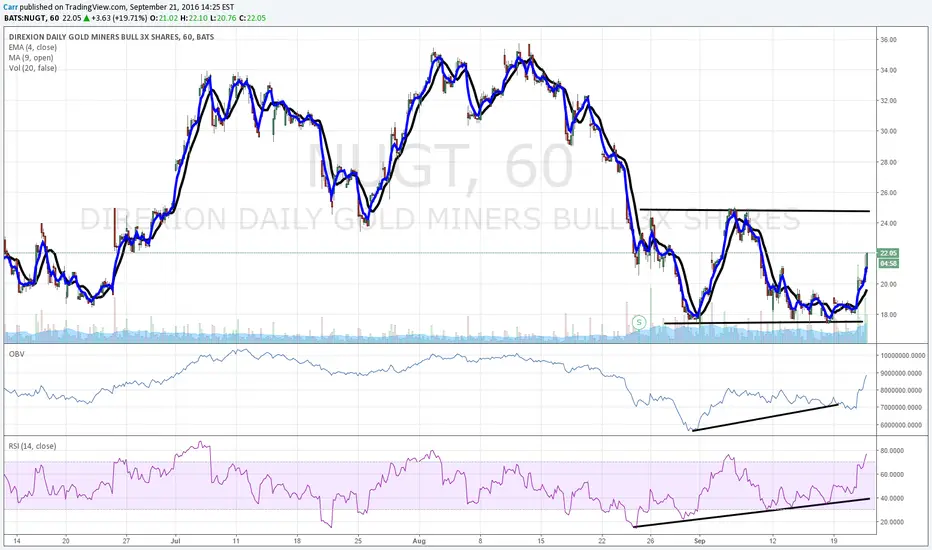This screenshot has width=932, height=550.
Task: Click the "18.00" price axis label
Action: [889, 315]
